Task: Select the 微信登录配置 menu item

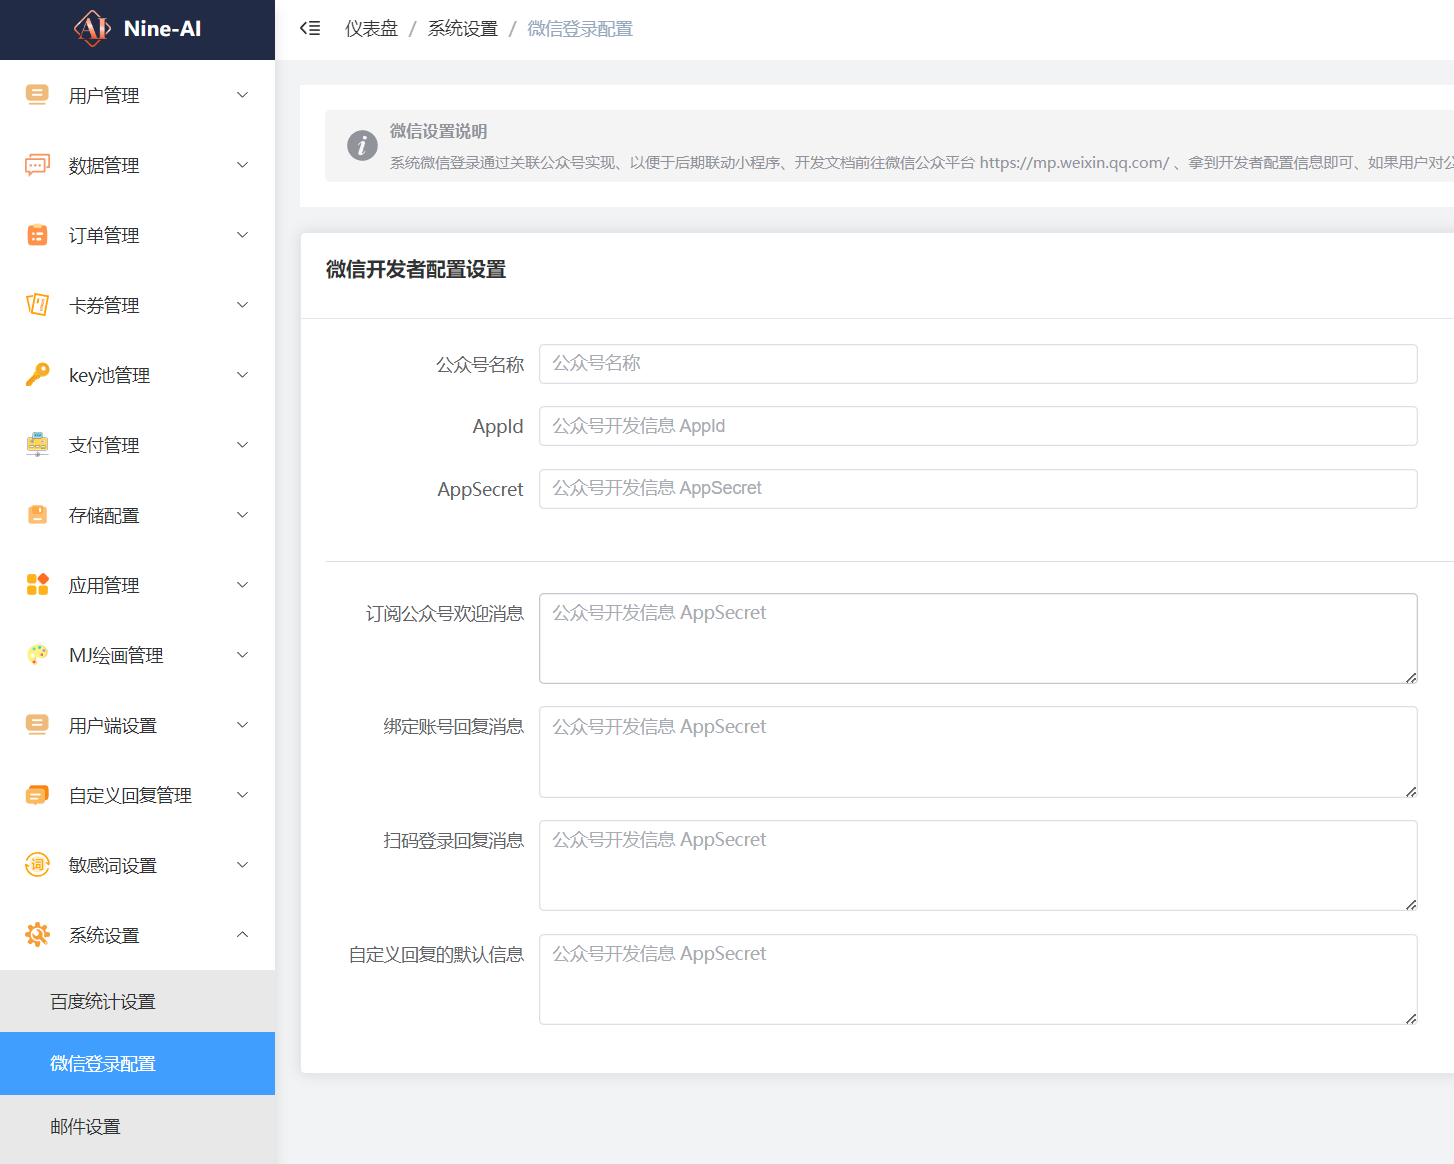Action: coord(103,1064)
